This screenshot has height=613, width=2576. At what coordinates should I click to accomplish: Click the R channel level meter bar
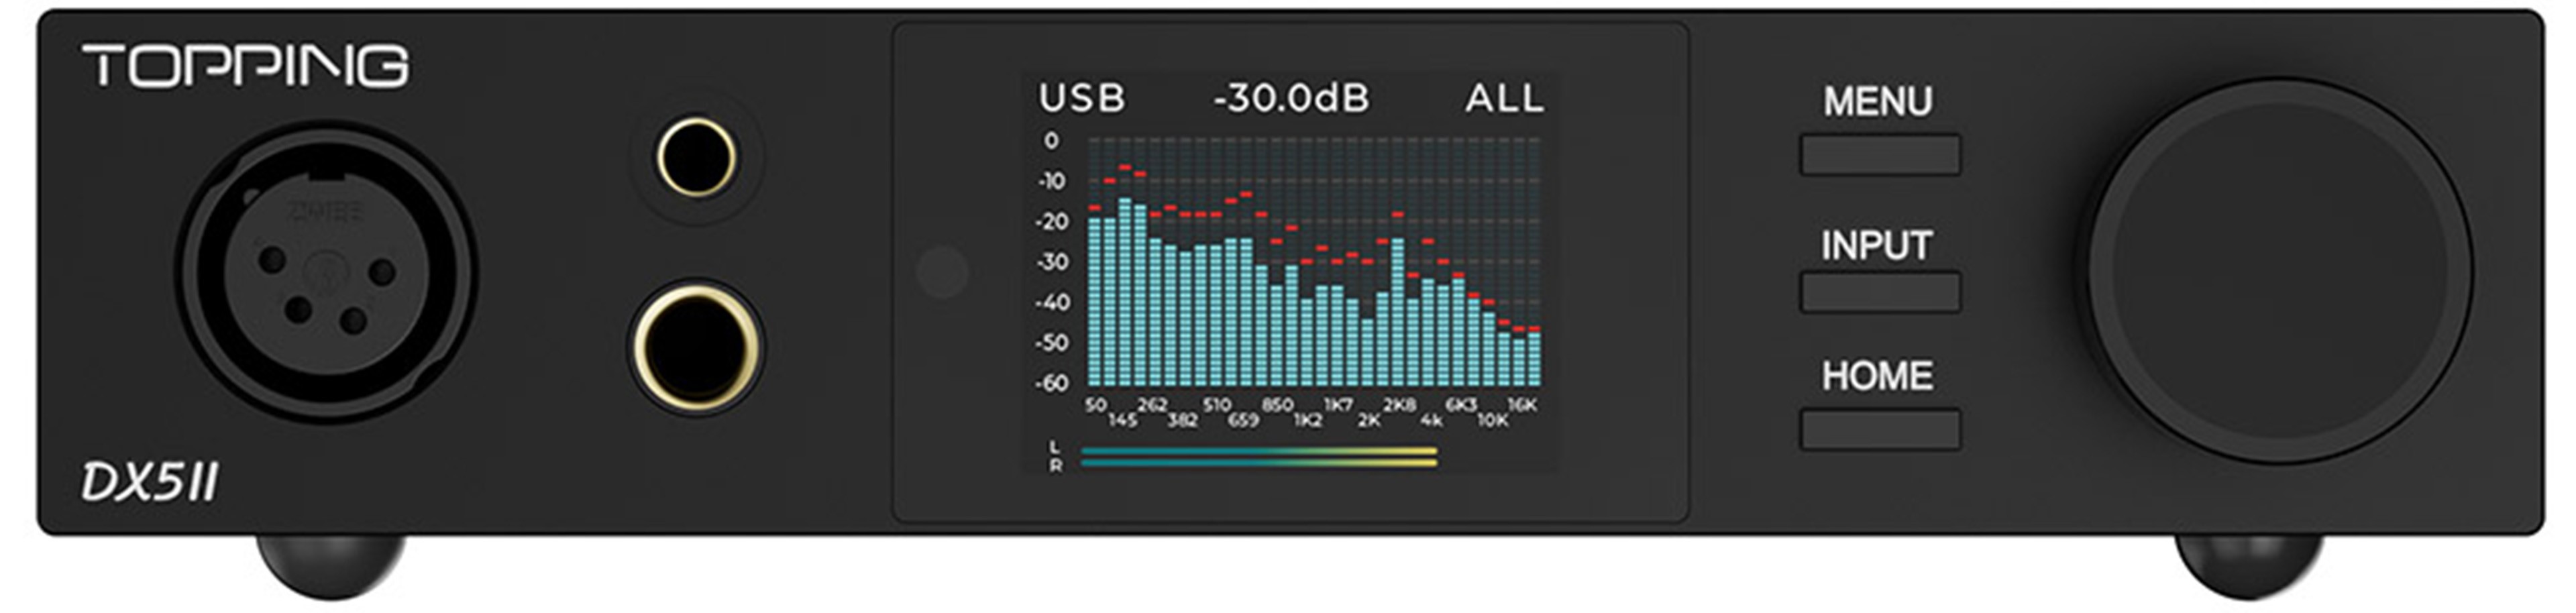point(1259,463)
